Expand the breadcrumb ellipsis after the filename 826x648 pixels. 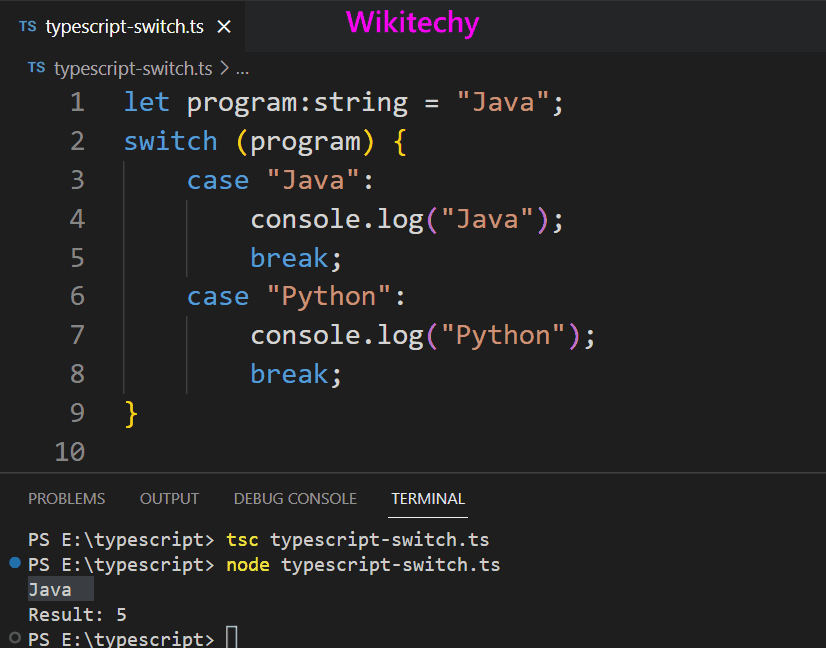click(x=242, y=68)
